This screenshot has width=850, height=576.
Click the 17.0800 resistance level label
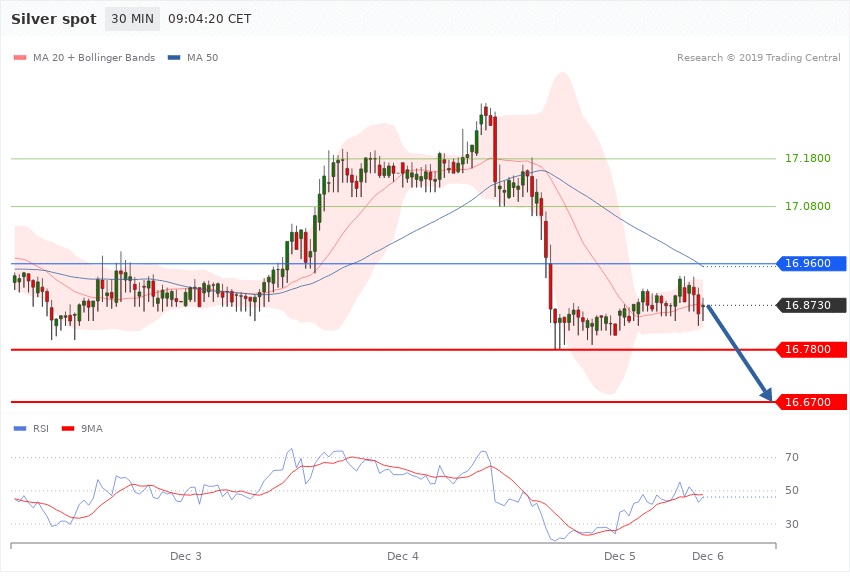coord(808,207)
